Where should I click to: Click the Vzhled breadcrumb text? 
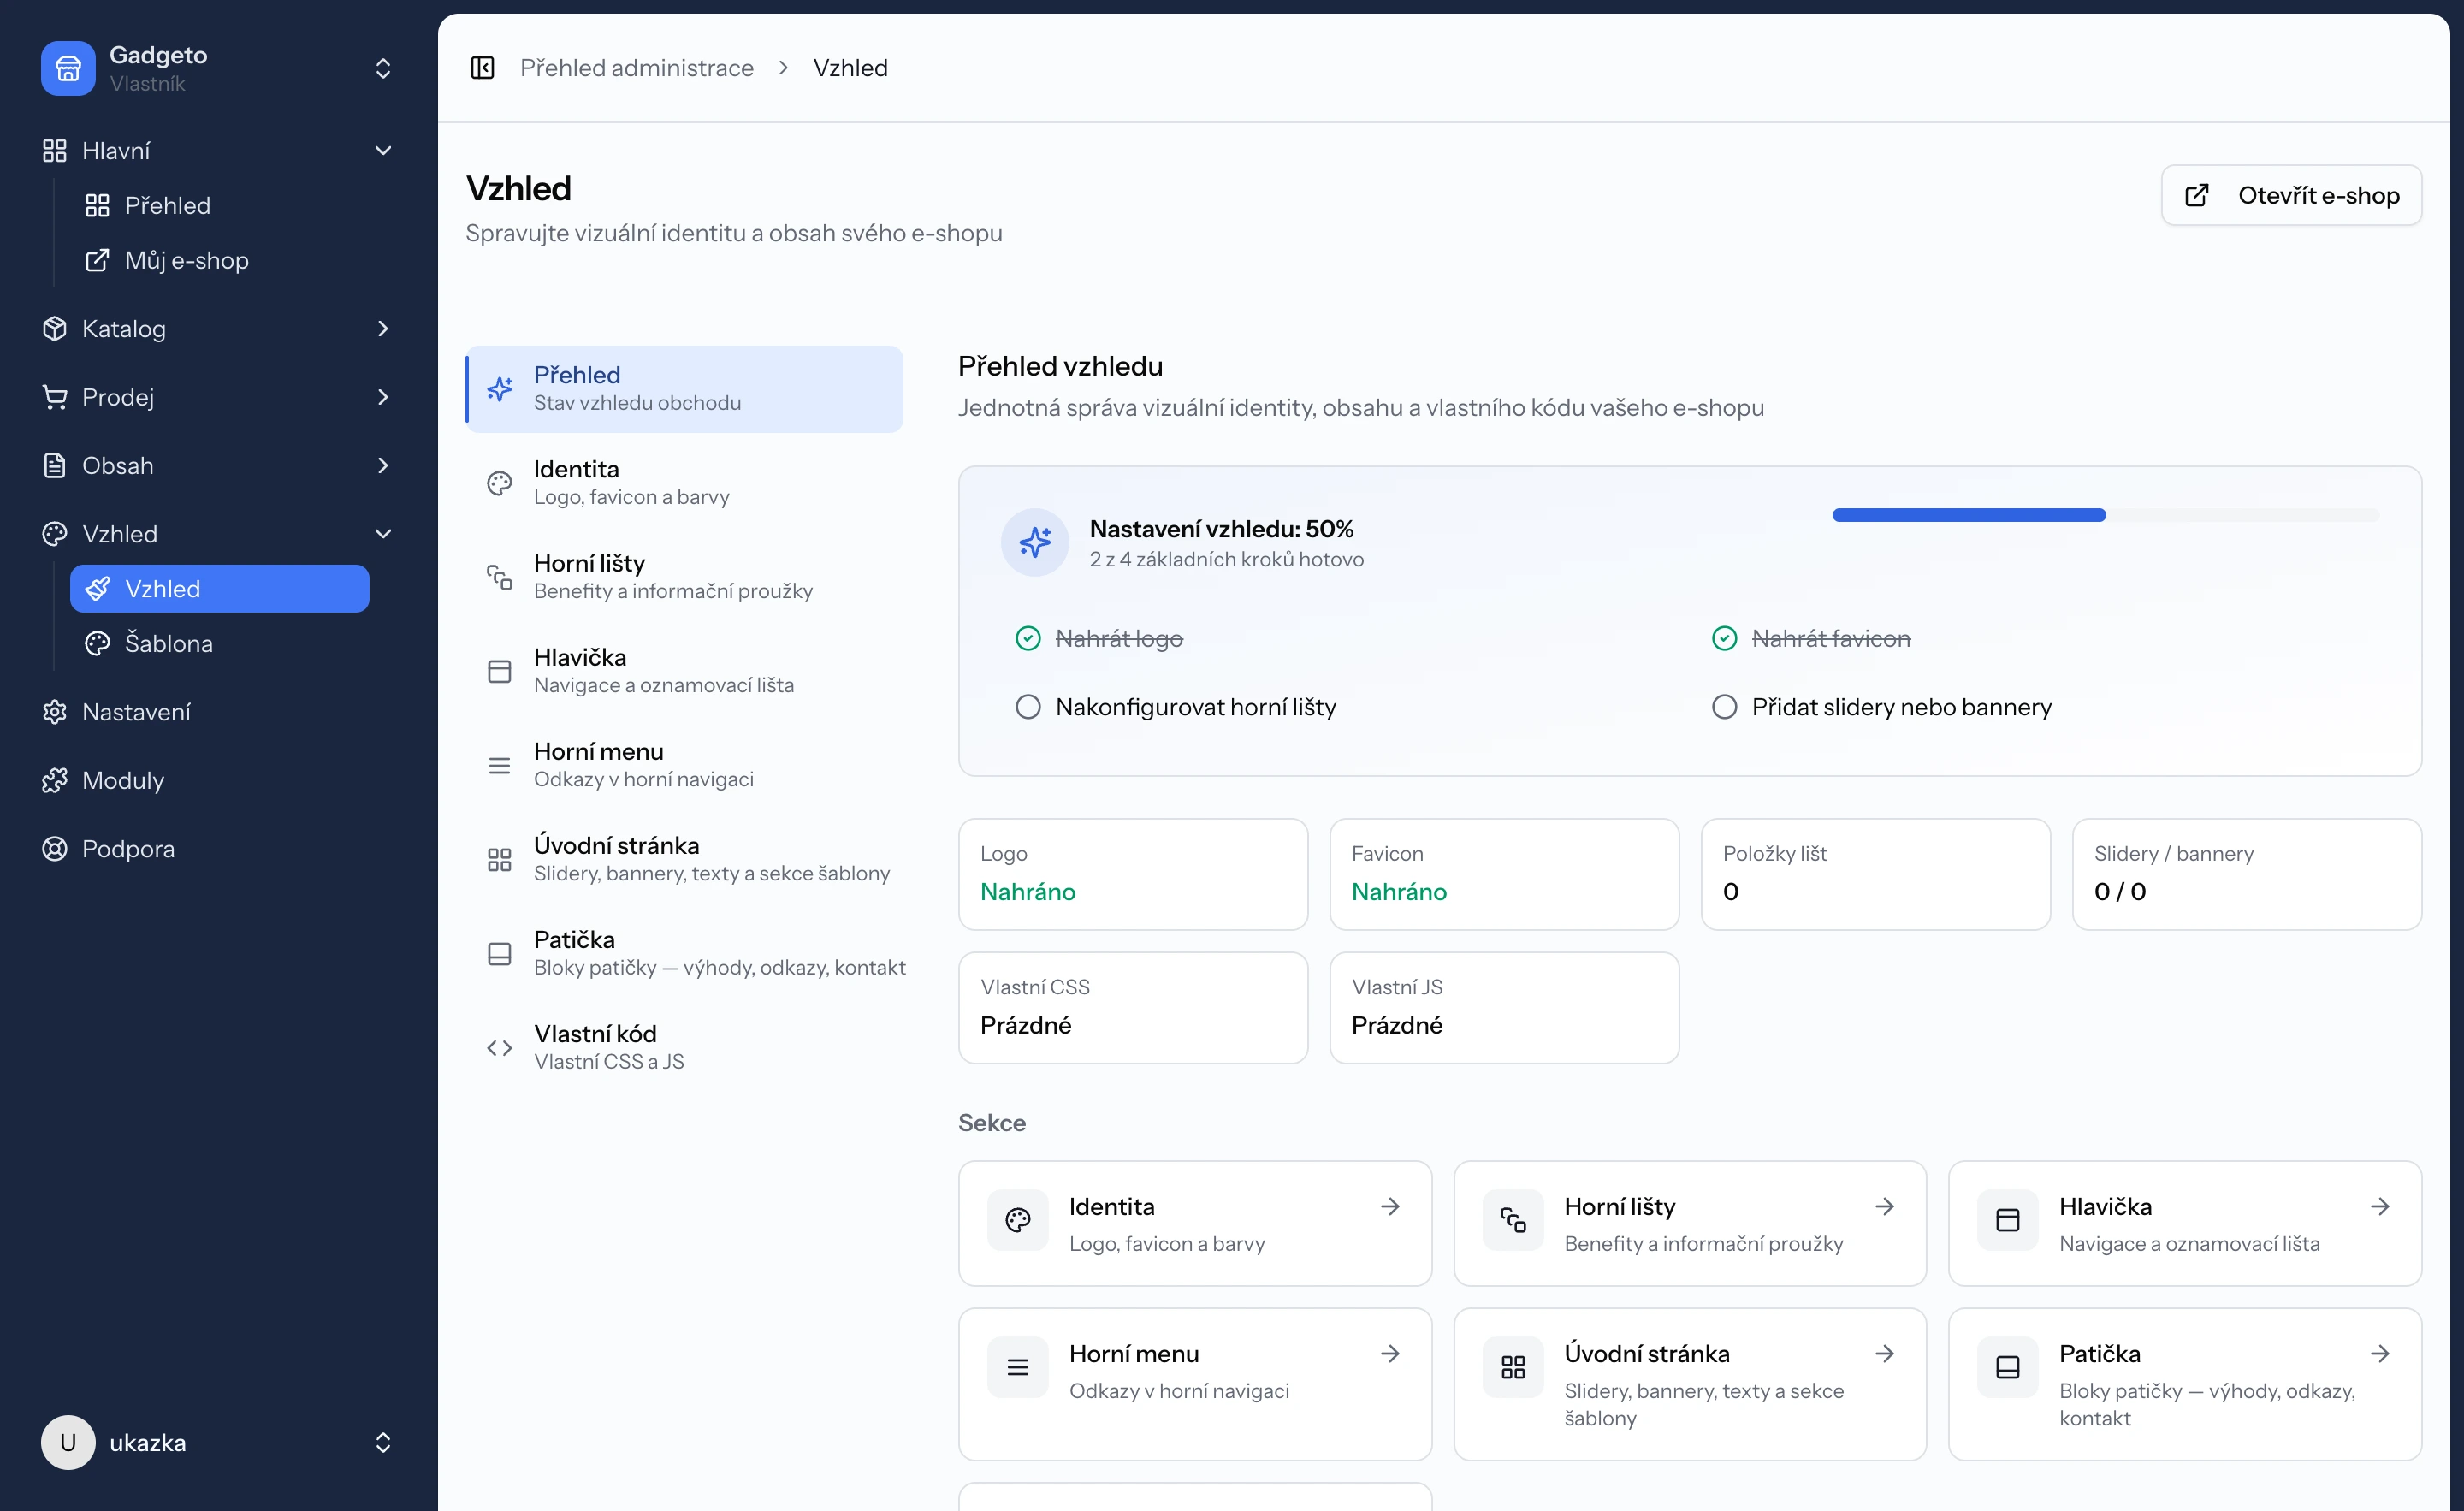(x=850, y=68)
